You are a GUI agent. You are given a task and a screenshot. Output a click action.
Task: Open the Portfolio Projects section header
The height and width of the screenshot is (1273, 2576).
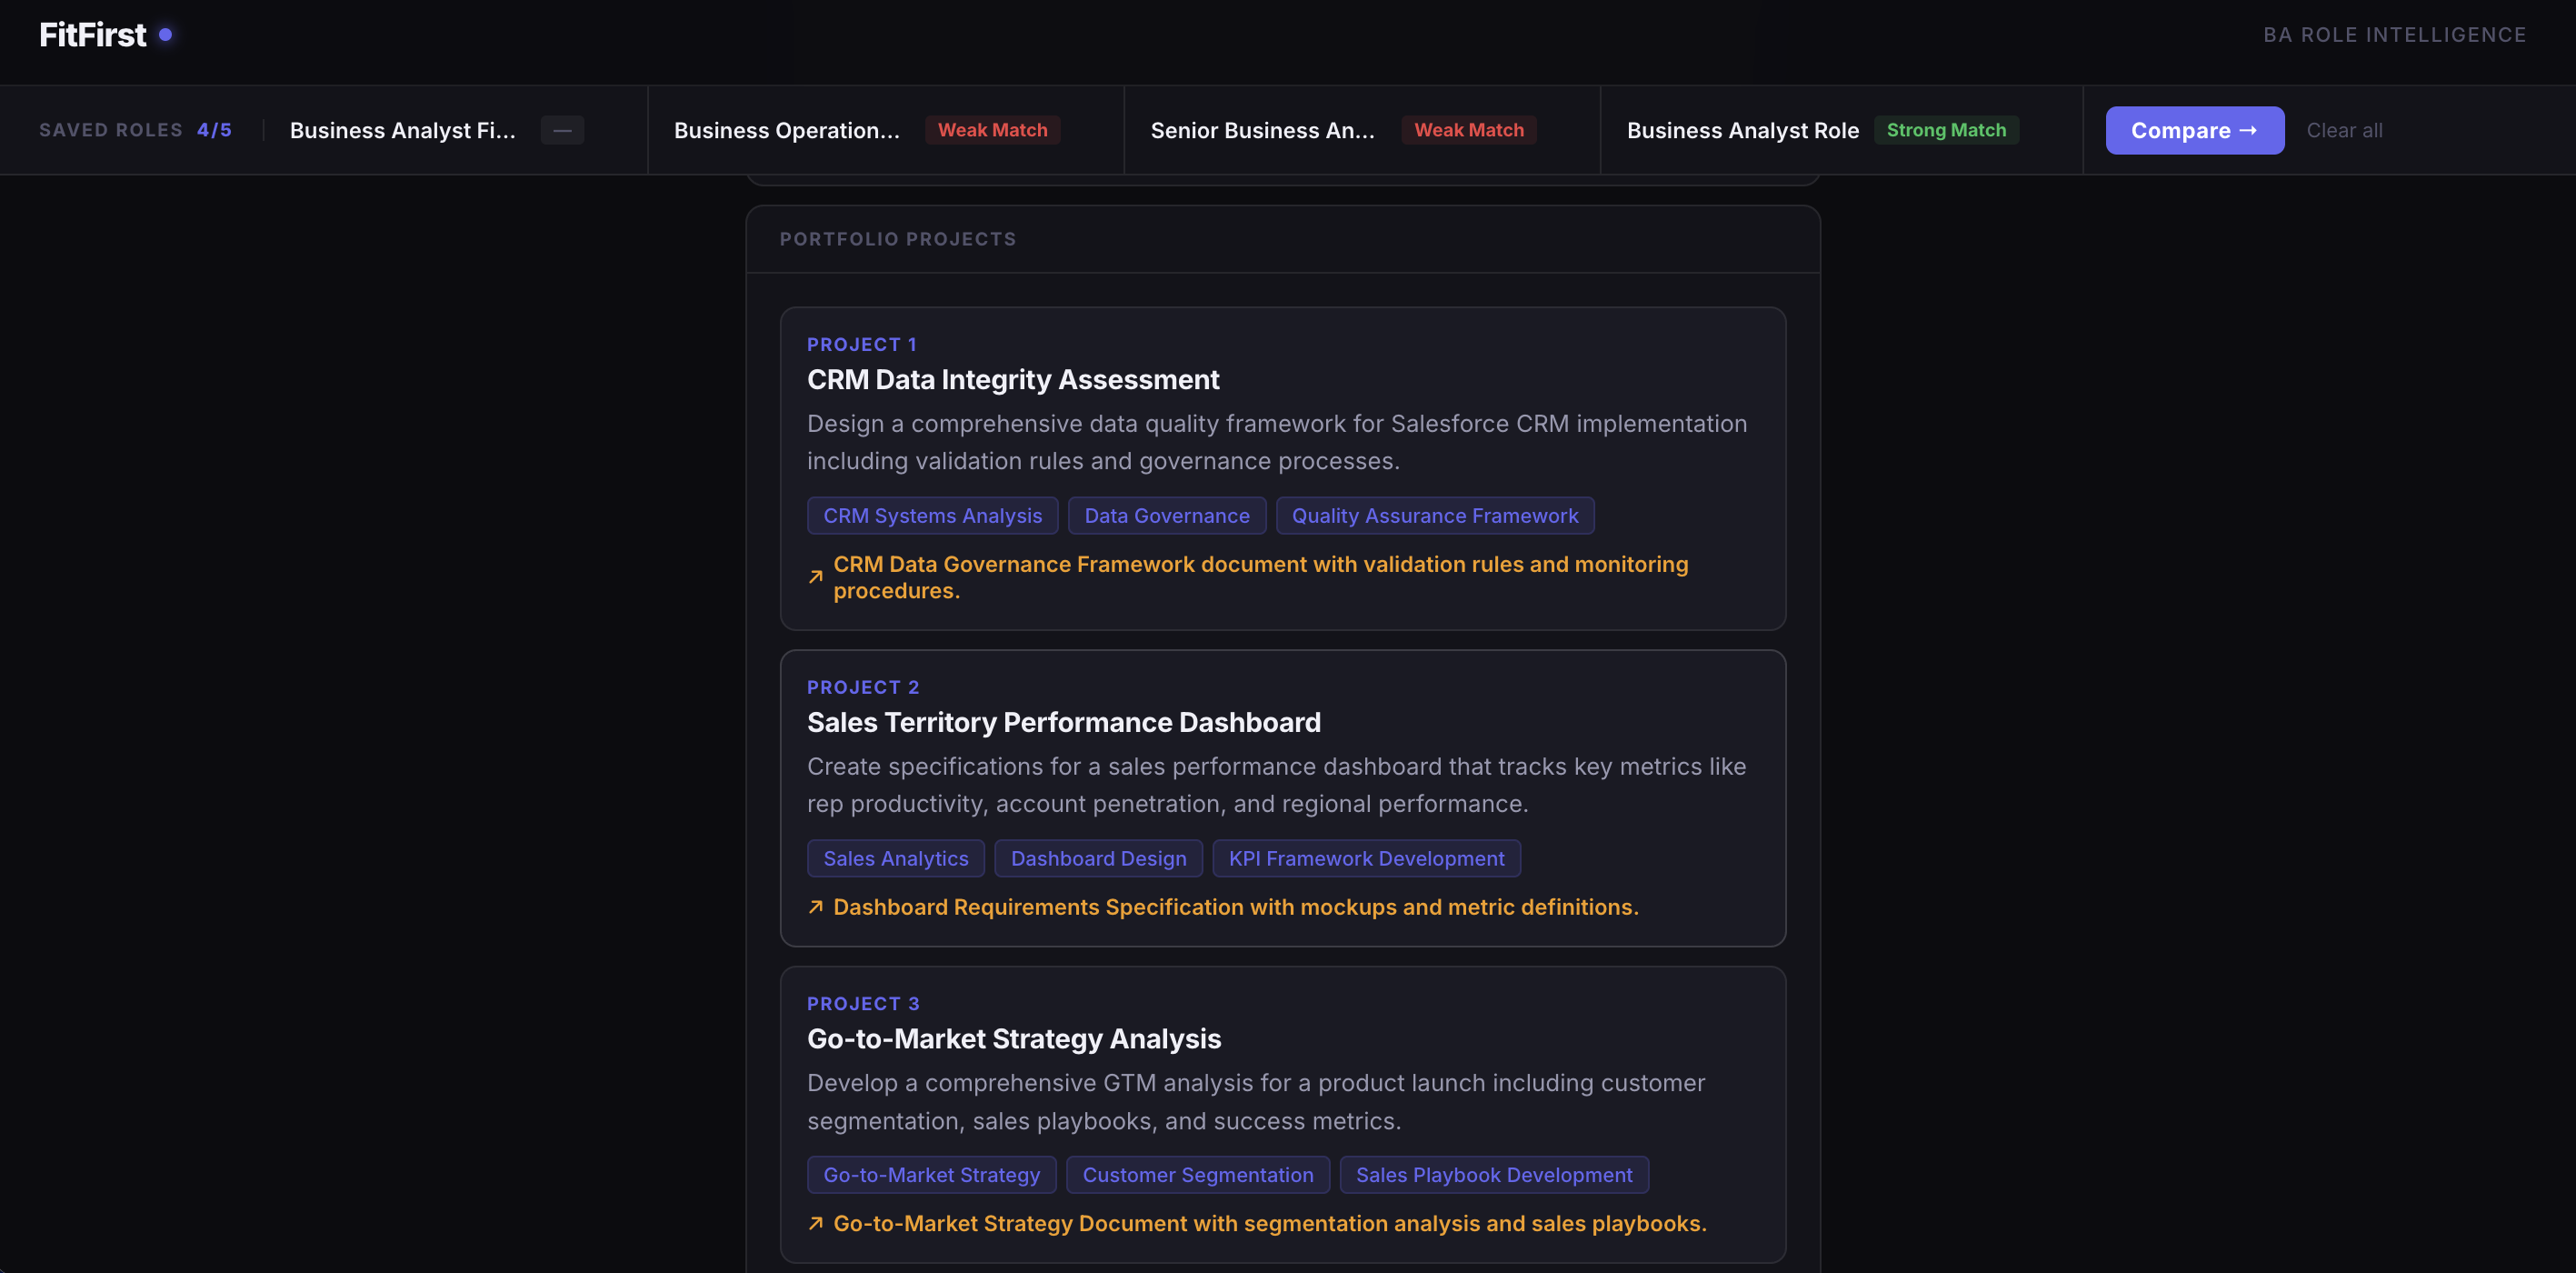(x=897, y=239)
